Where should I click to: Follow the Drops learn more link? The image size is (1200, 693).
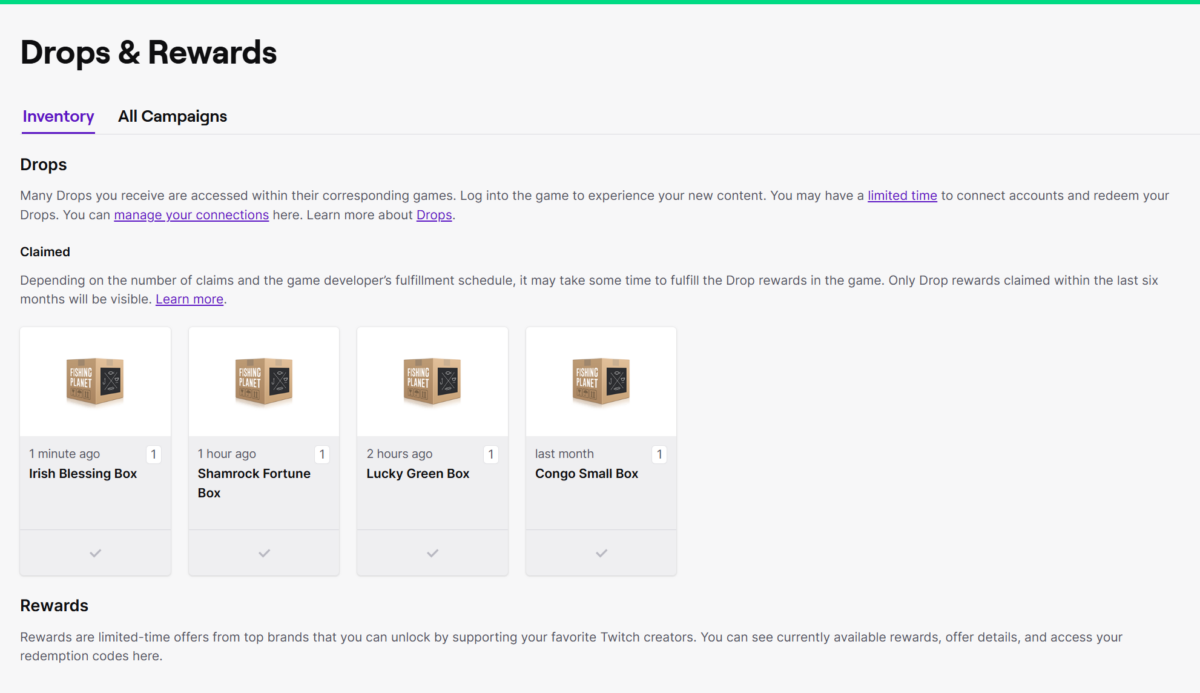coord(434,215)
